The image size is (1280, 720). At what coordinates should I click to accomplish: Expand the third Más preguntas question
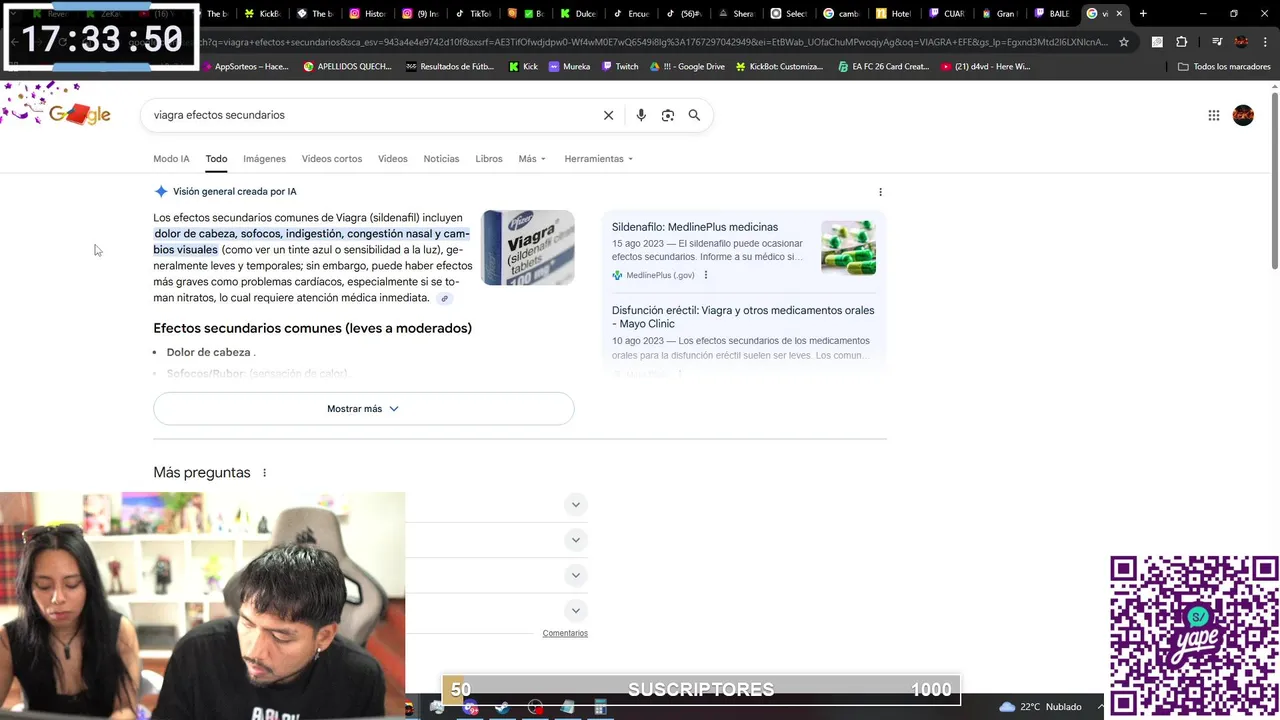pos(575,575)
